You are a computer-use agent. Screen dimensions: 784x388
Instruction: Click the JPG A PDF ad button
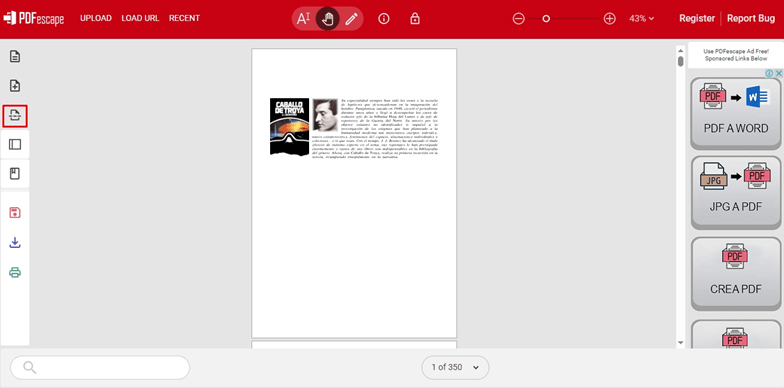click(736, 192)
